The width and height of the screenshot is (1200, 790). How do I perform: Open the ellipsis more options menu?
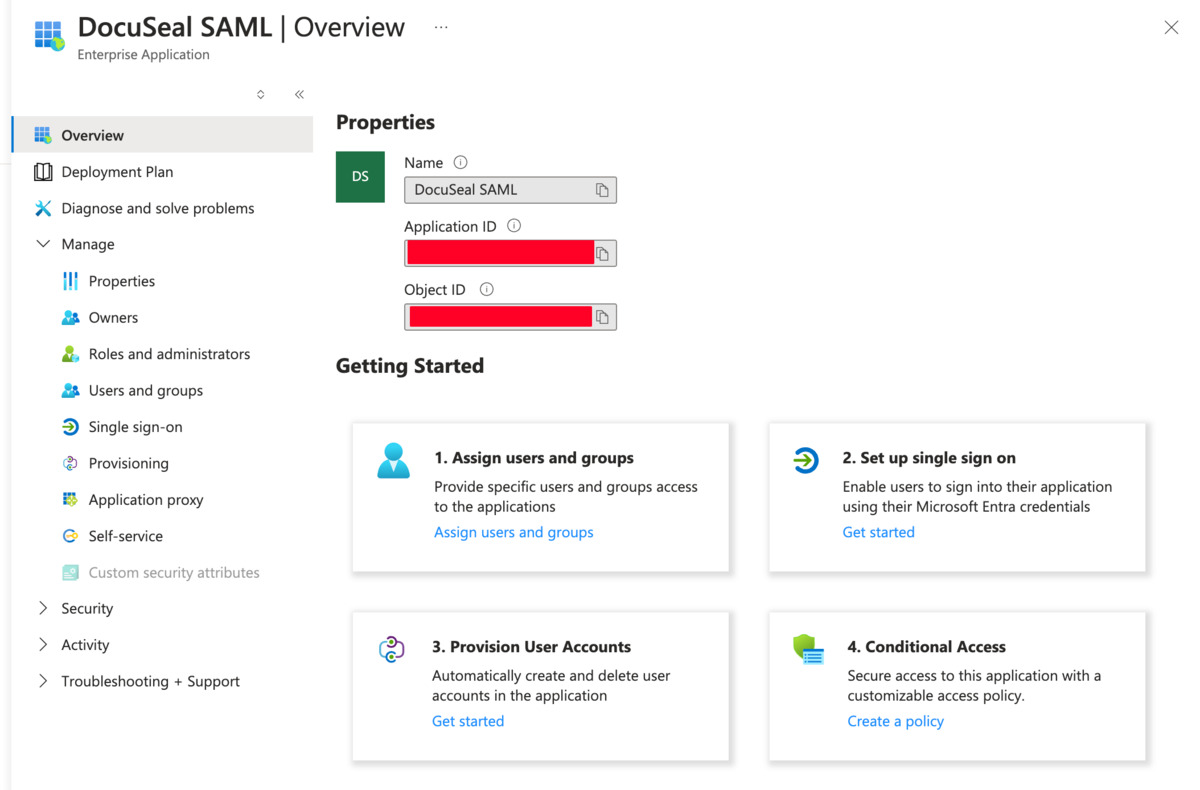(441, 28)
